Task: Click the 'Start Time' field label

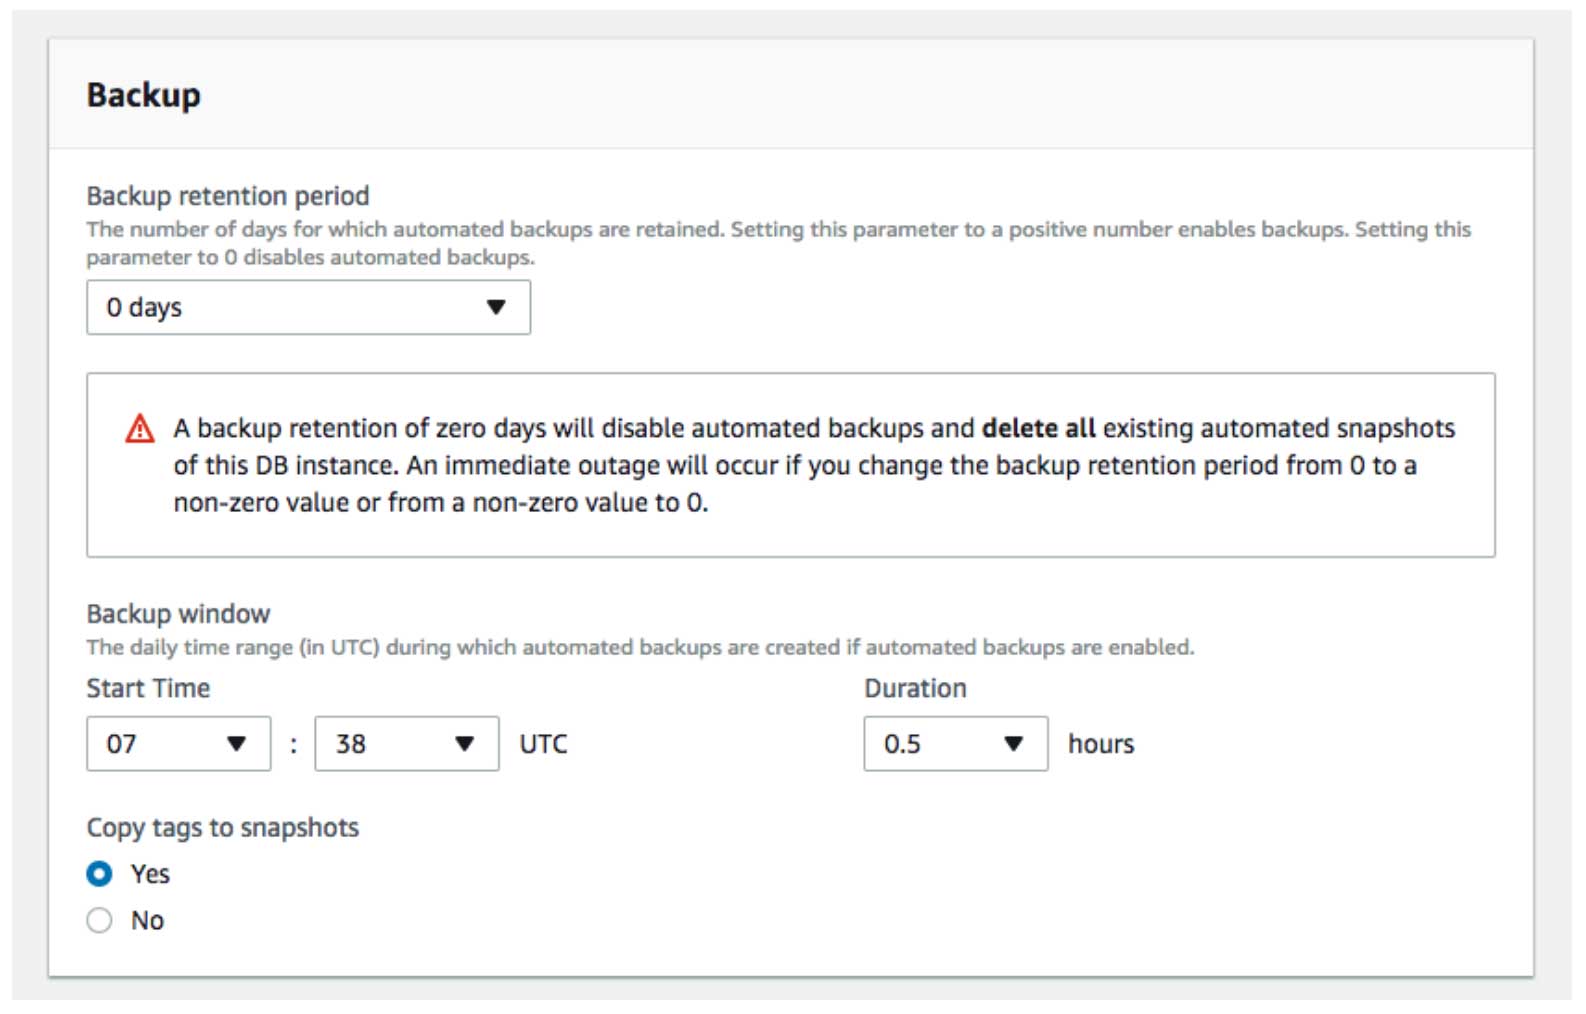Action: [148, 688]
